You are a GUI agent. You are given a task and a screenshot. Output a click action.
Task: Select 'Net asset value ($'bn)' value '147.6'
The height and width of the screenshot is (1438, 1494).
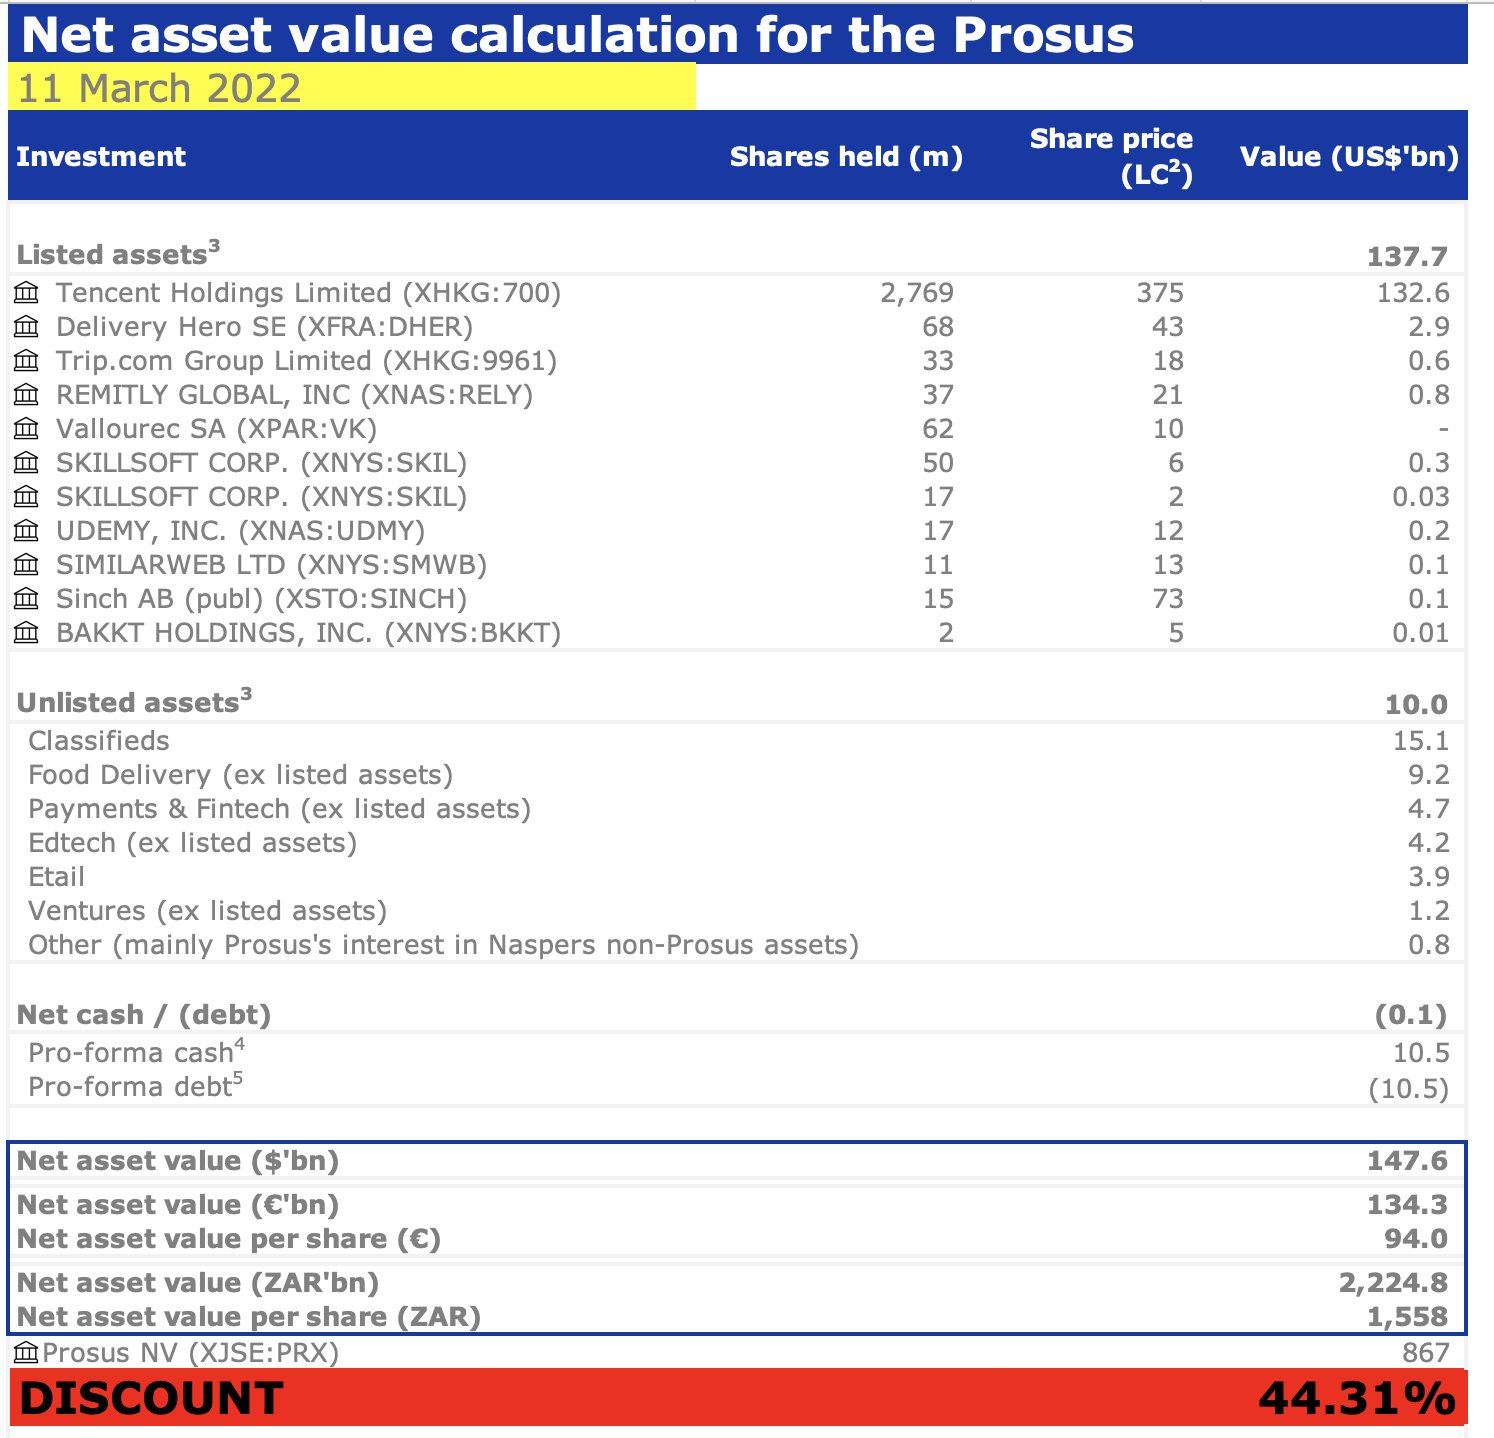click(x=1407, y=1161)
